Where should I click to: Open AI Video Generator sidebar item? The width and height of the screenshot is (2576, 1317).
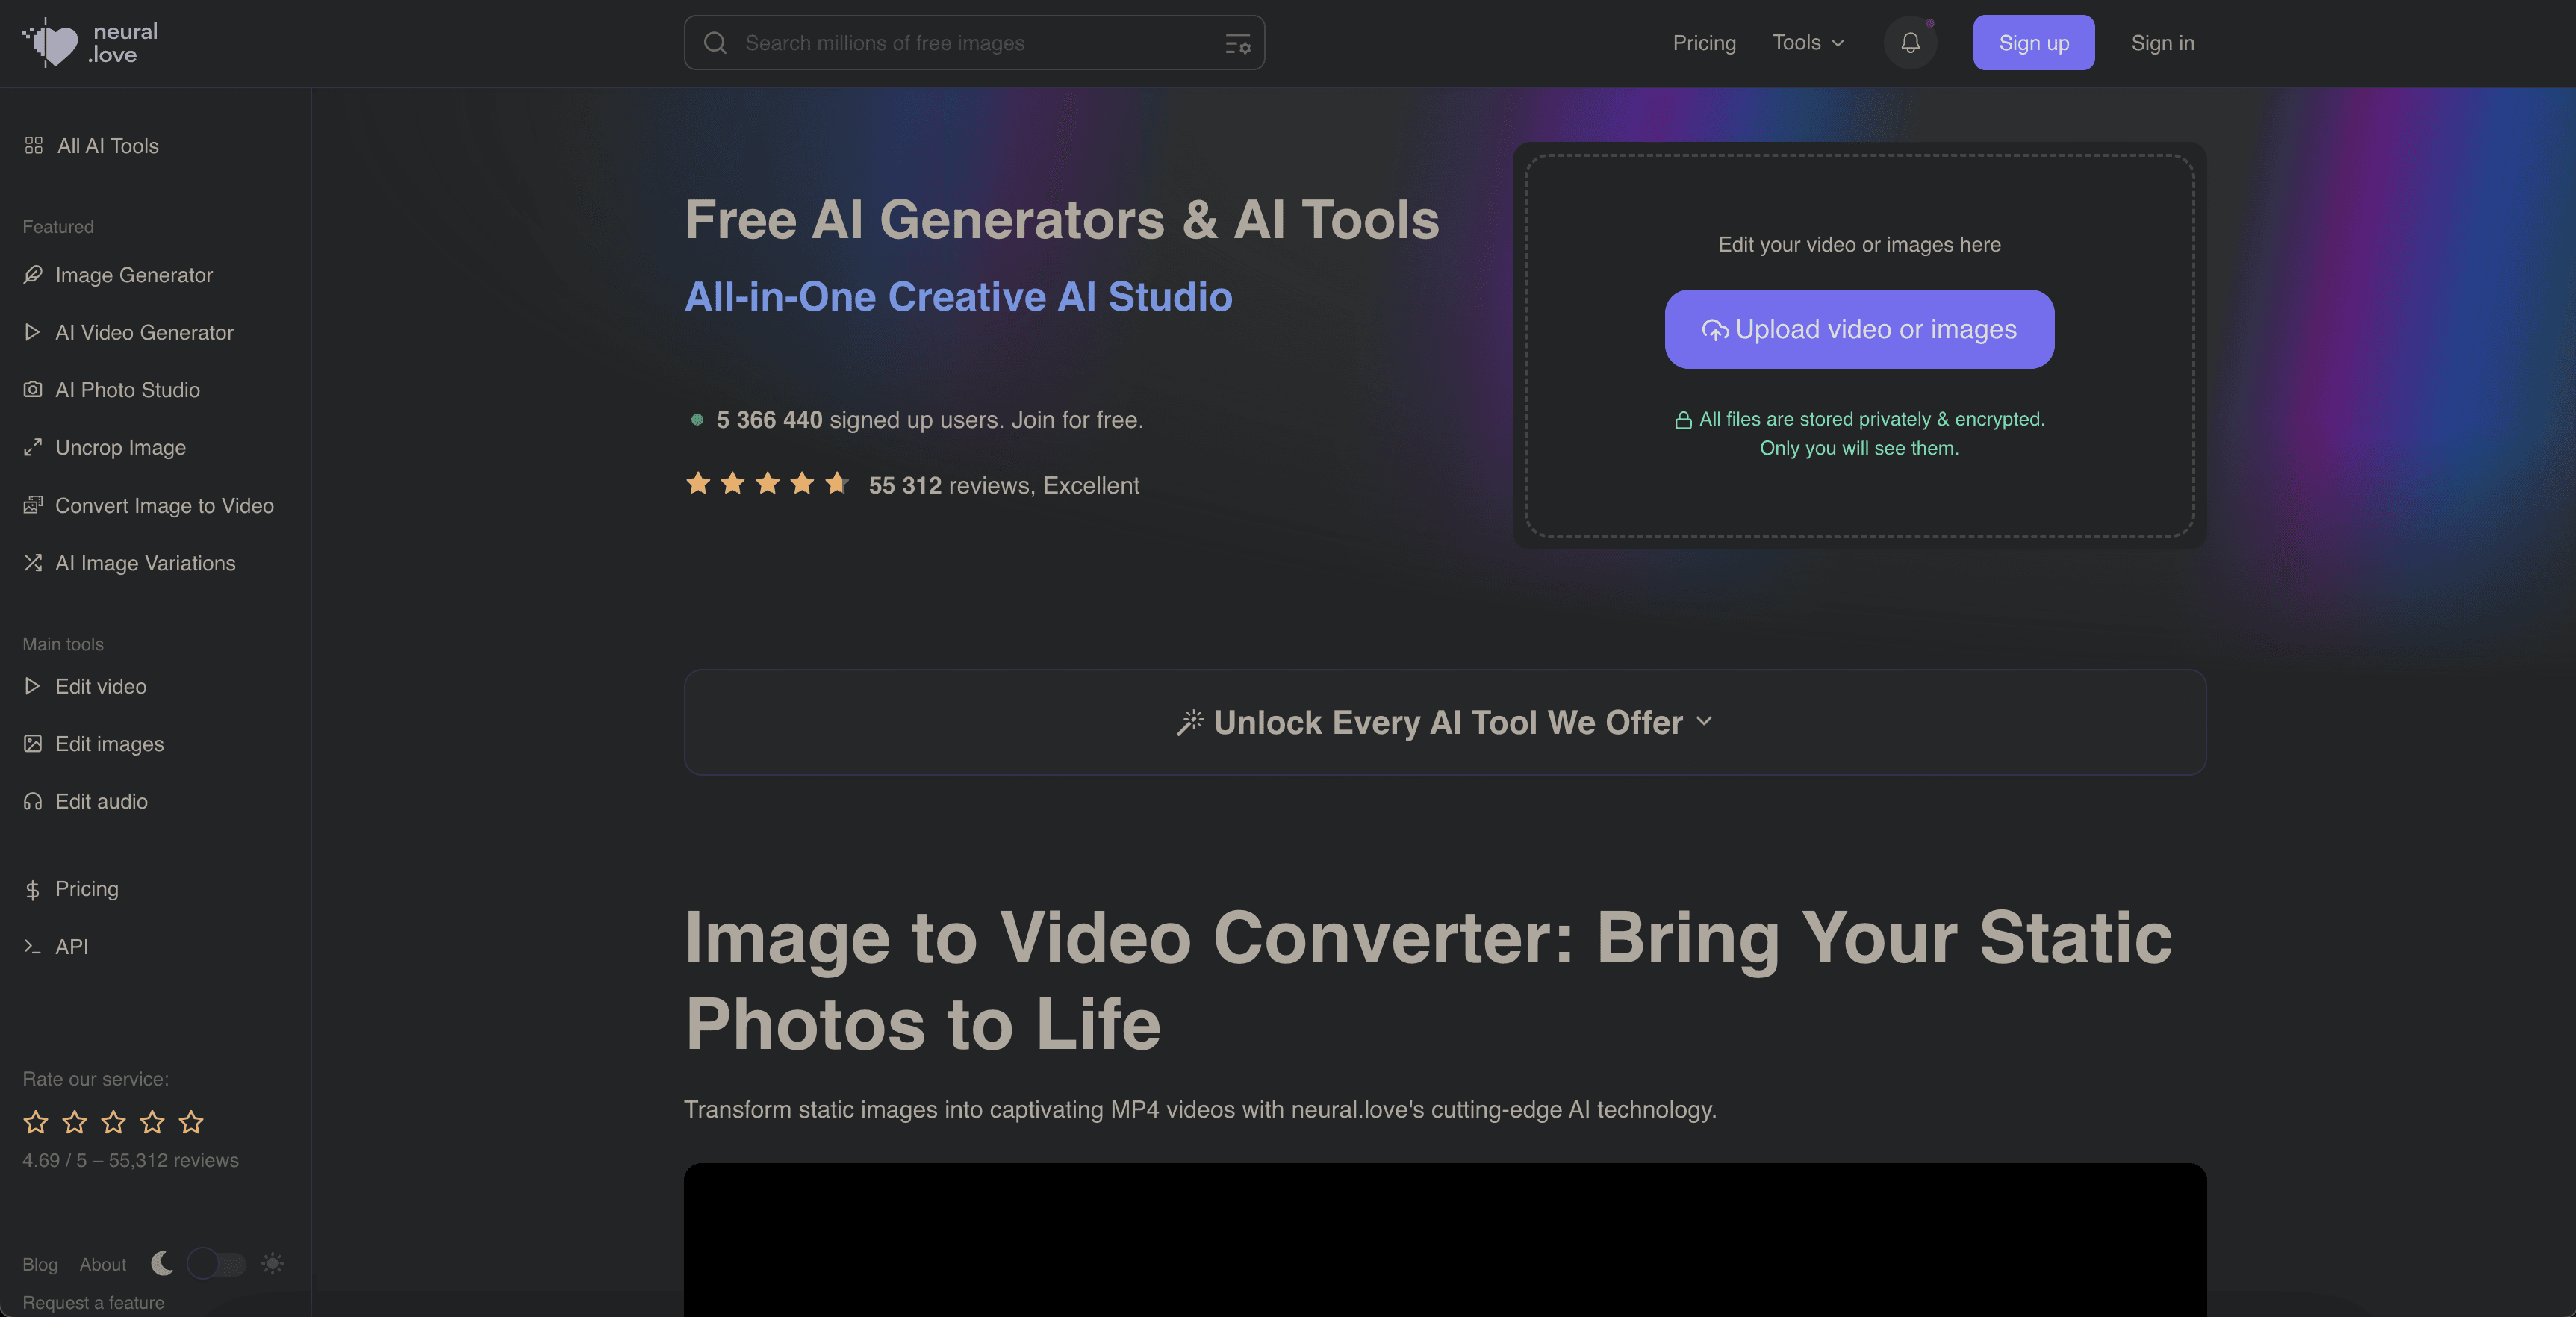(x=144, y=332)
